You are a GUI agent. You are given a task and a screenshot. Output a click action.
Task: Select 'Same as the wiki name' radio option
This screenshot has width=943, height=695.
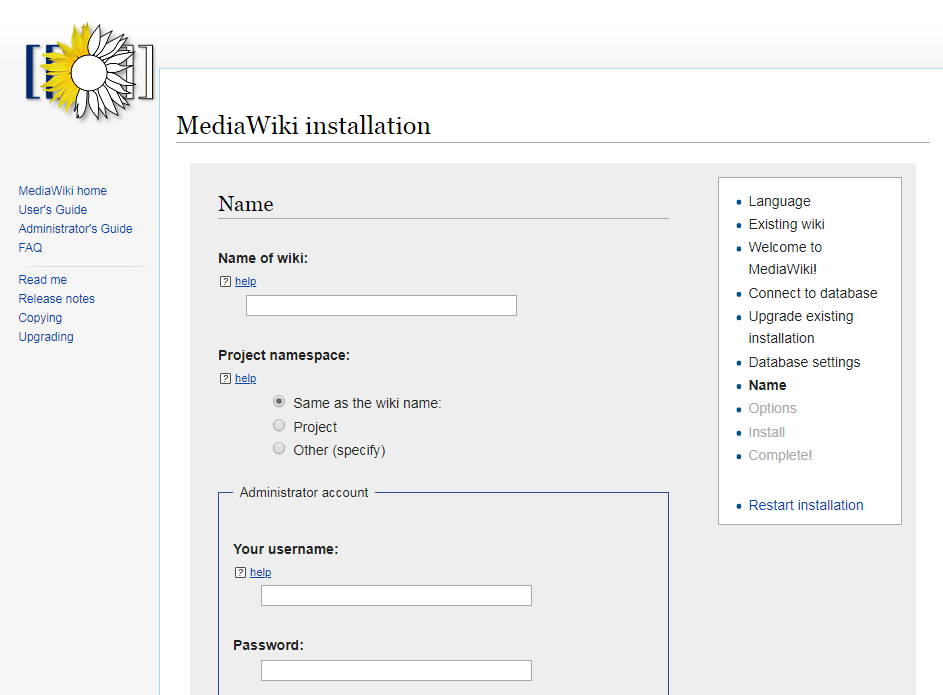tap(279, 401)
